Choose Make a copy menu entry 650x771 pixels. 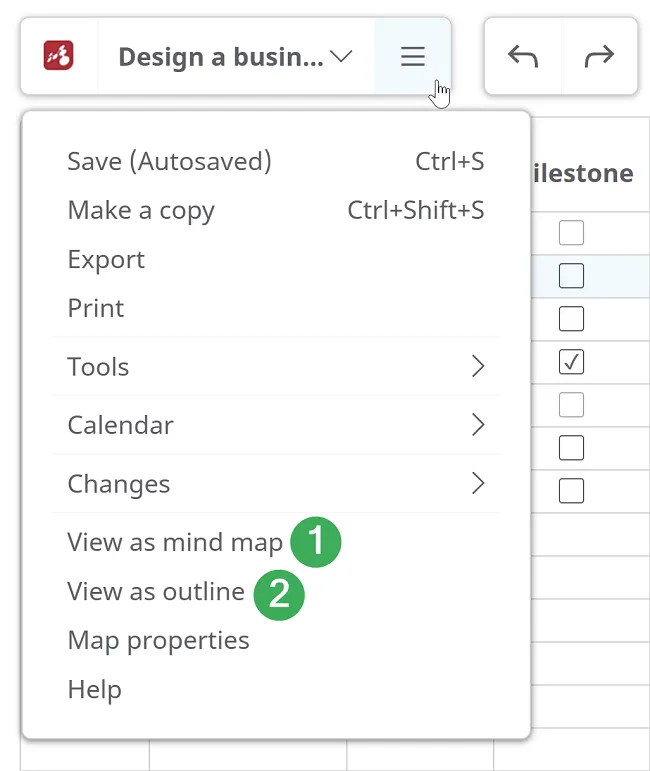141,210
